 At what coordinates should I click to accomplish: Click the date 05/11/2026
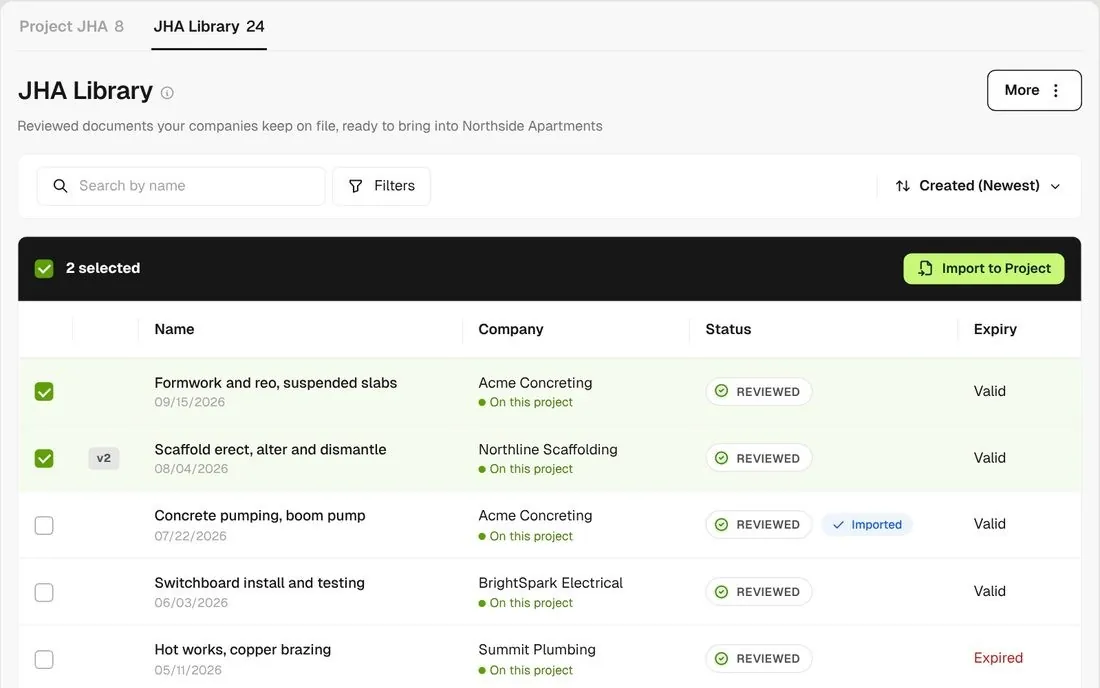tap(188, 670)
